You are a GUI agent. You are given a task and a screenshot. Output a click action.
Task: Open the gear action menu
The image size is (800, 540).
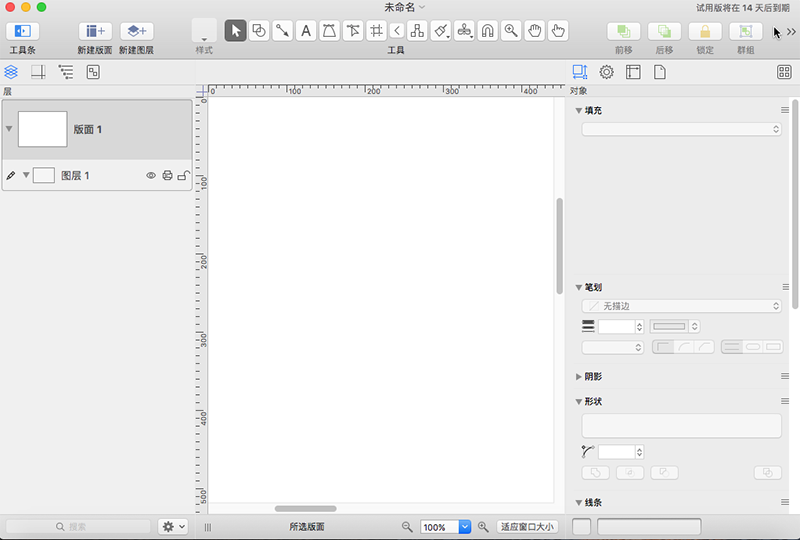[173, 526]
